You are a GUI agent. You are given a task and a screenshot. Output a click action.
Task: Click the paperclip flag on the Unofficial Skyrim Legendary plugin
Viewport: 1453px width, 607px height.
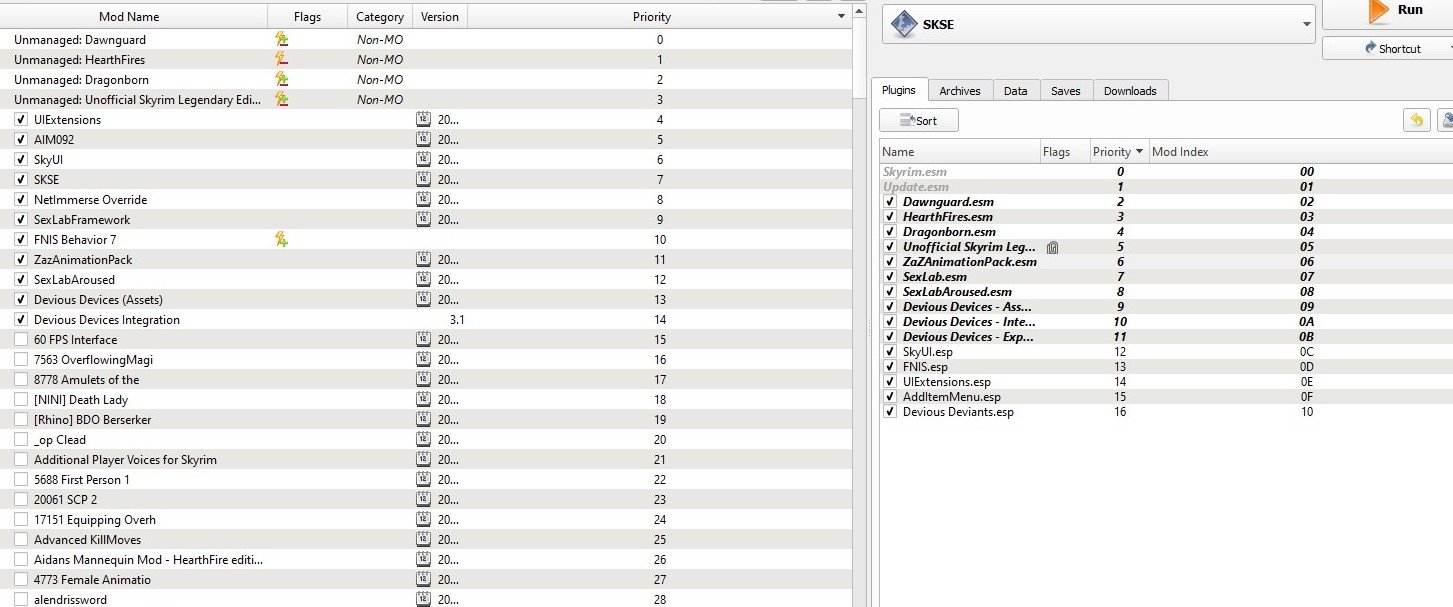click(x=1052, y=247)
